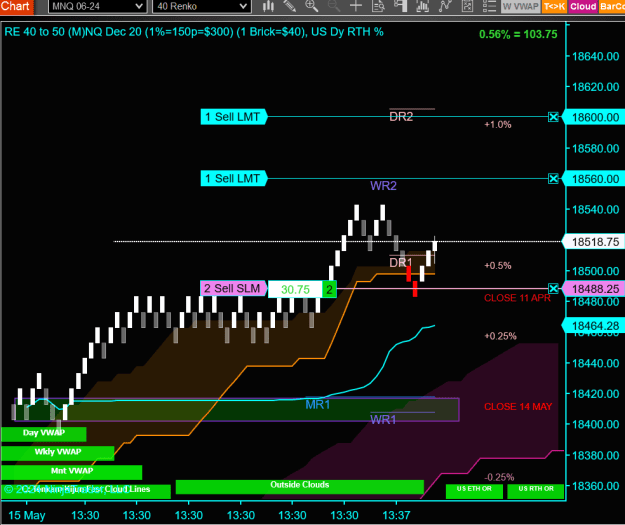Click the +0.25% level label

coord(500,336)
